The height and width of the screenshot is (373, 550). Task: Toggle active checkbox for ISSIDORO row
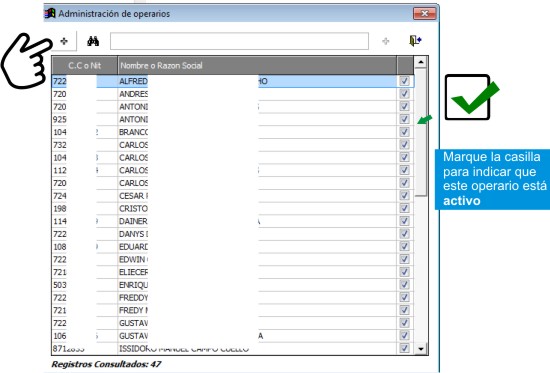click(x=404, y=348)
